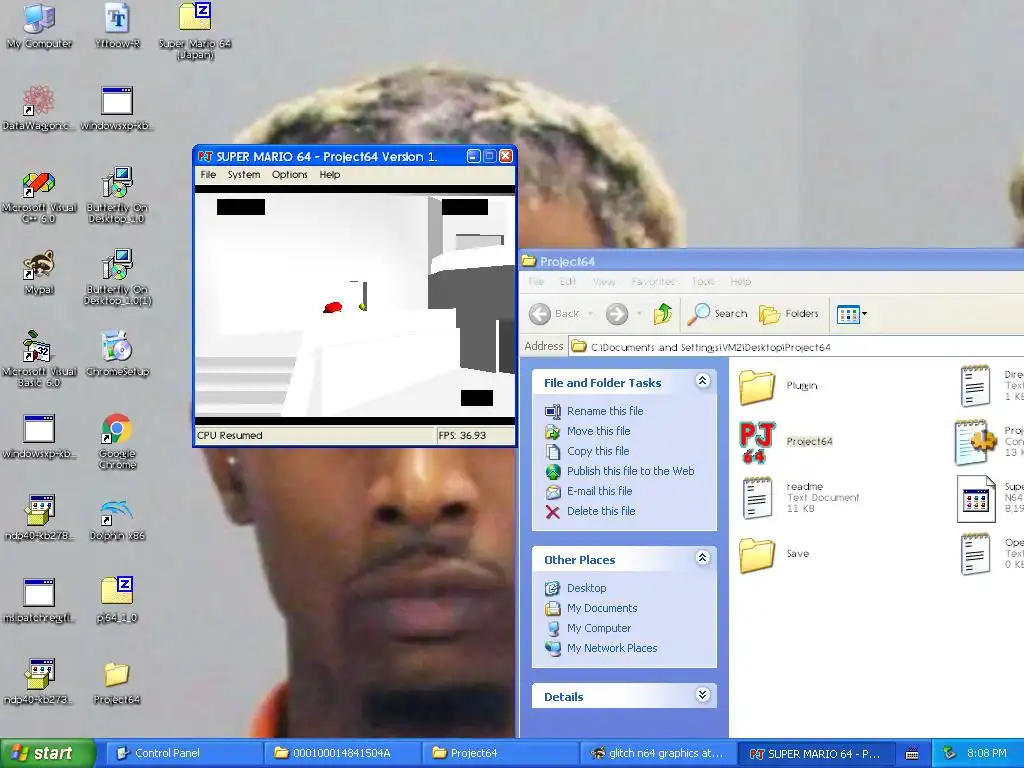Open File menu in Project64 emulator
The image size is (1024, 768).
pyautogui.click(x=208, y=175)
